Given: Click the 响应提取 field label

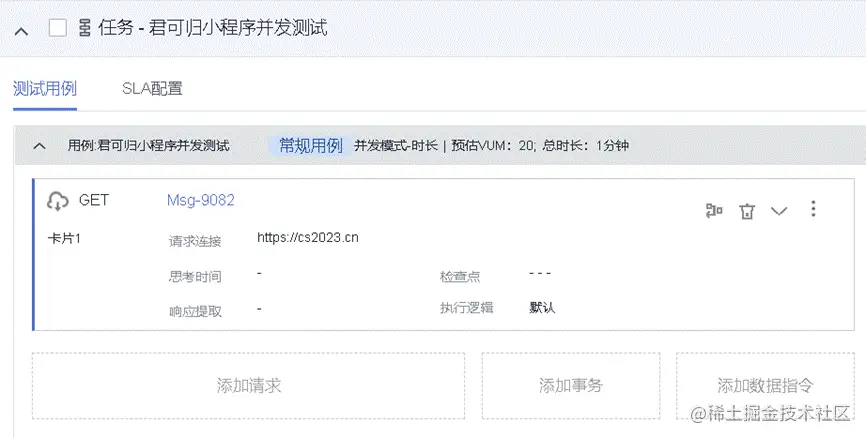Looking at the screenshot, I should coord(195,312).
